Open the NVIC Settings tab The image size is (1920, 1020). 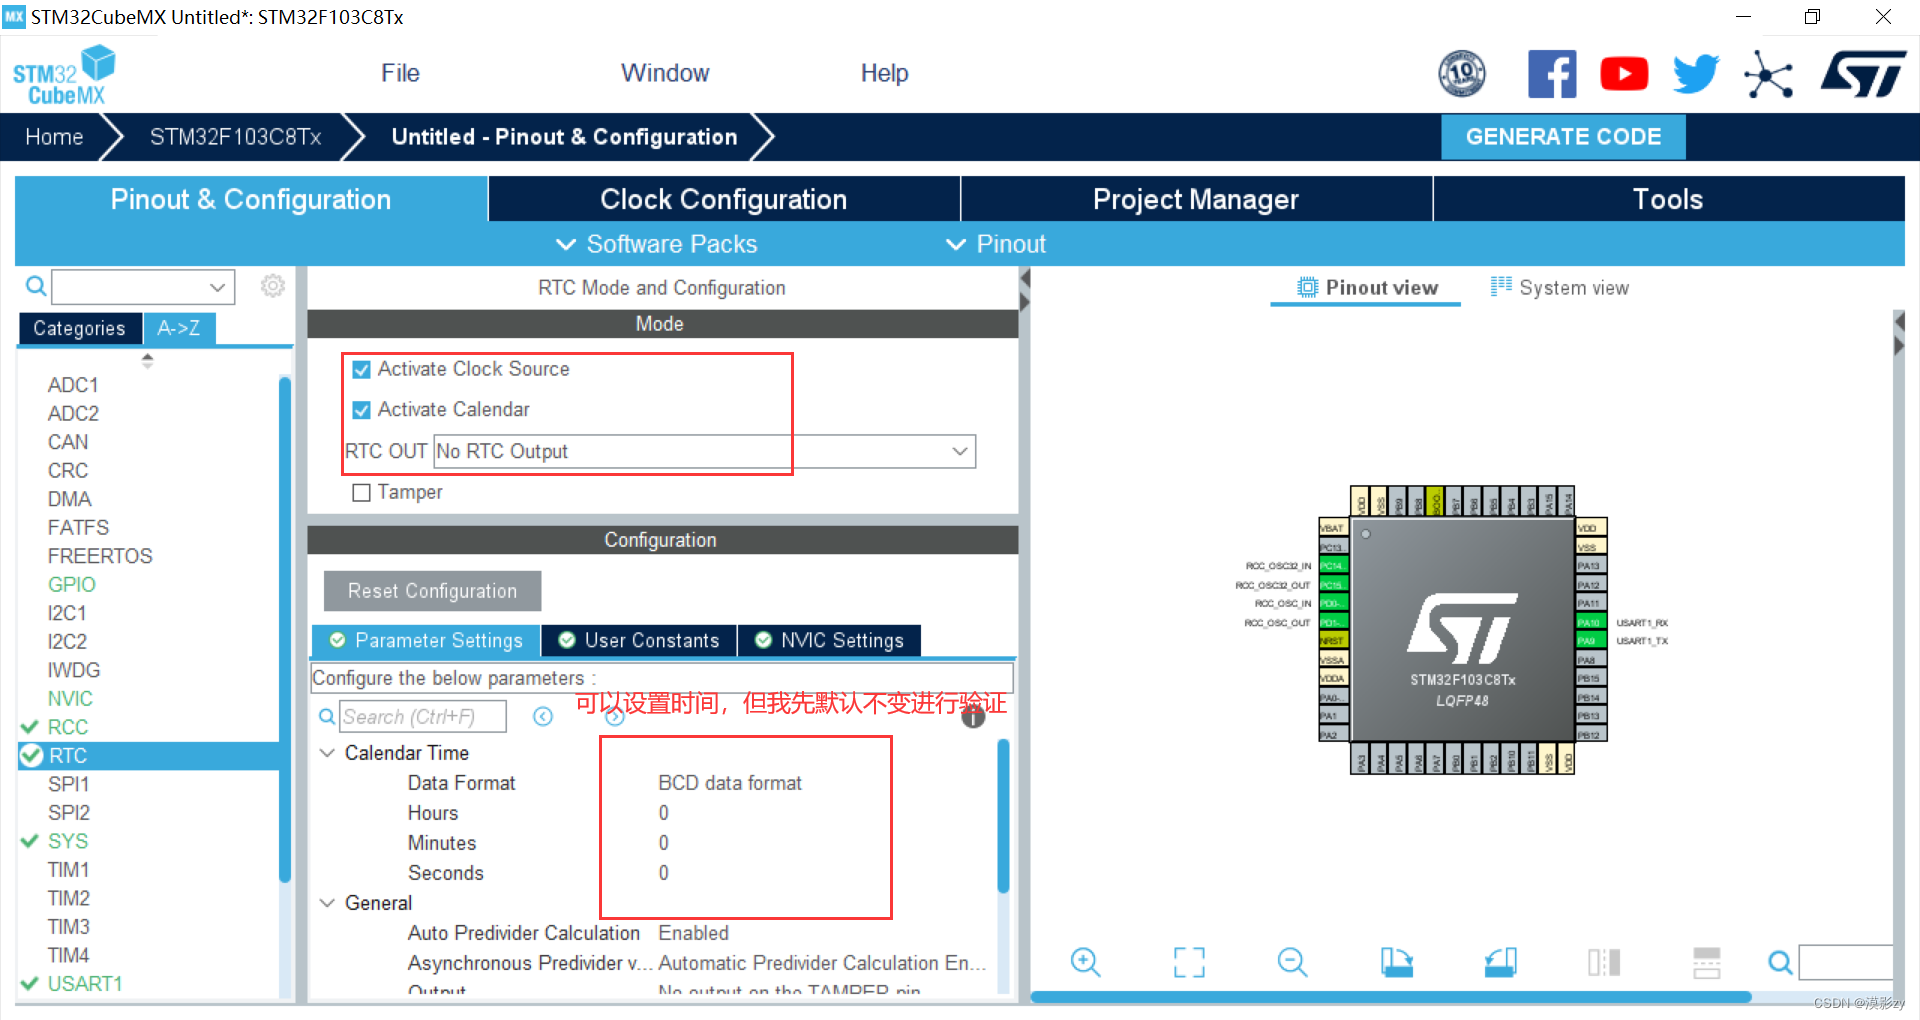pyautogui.click(x=829, y=640)
